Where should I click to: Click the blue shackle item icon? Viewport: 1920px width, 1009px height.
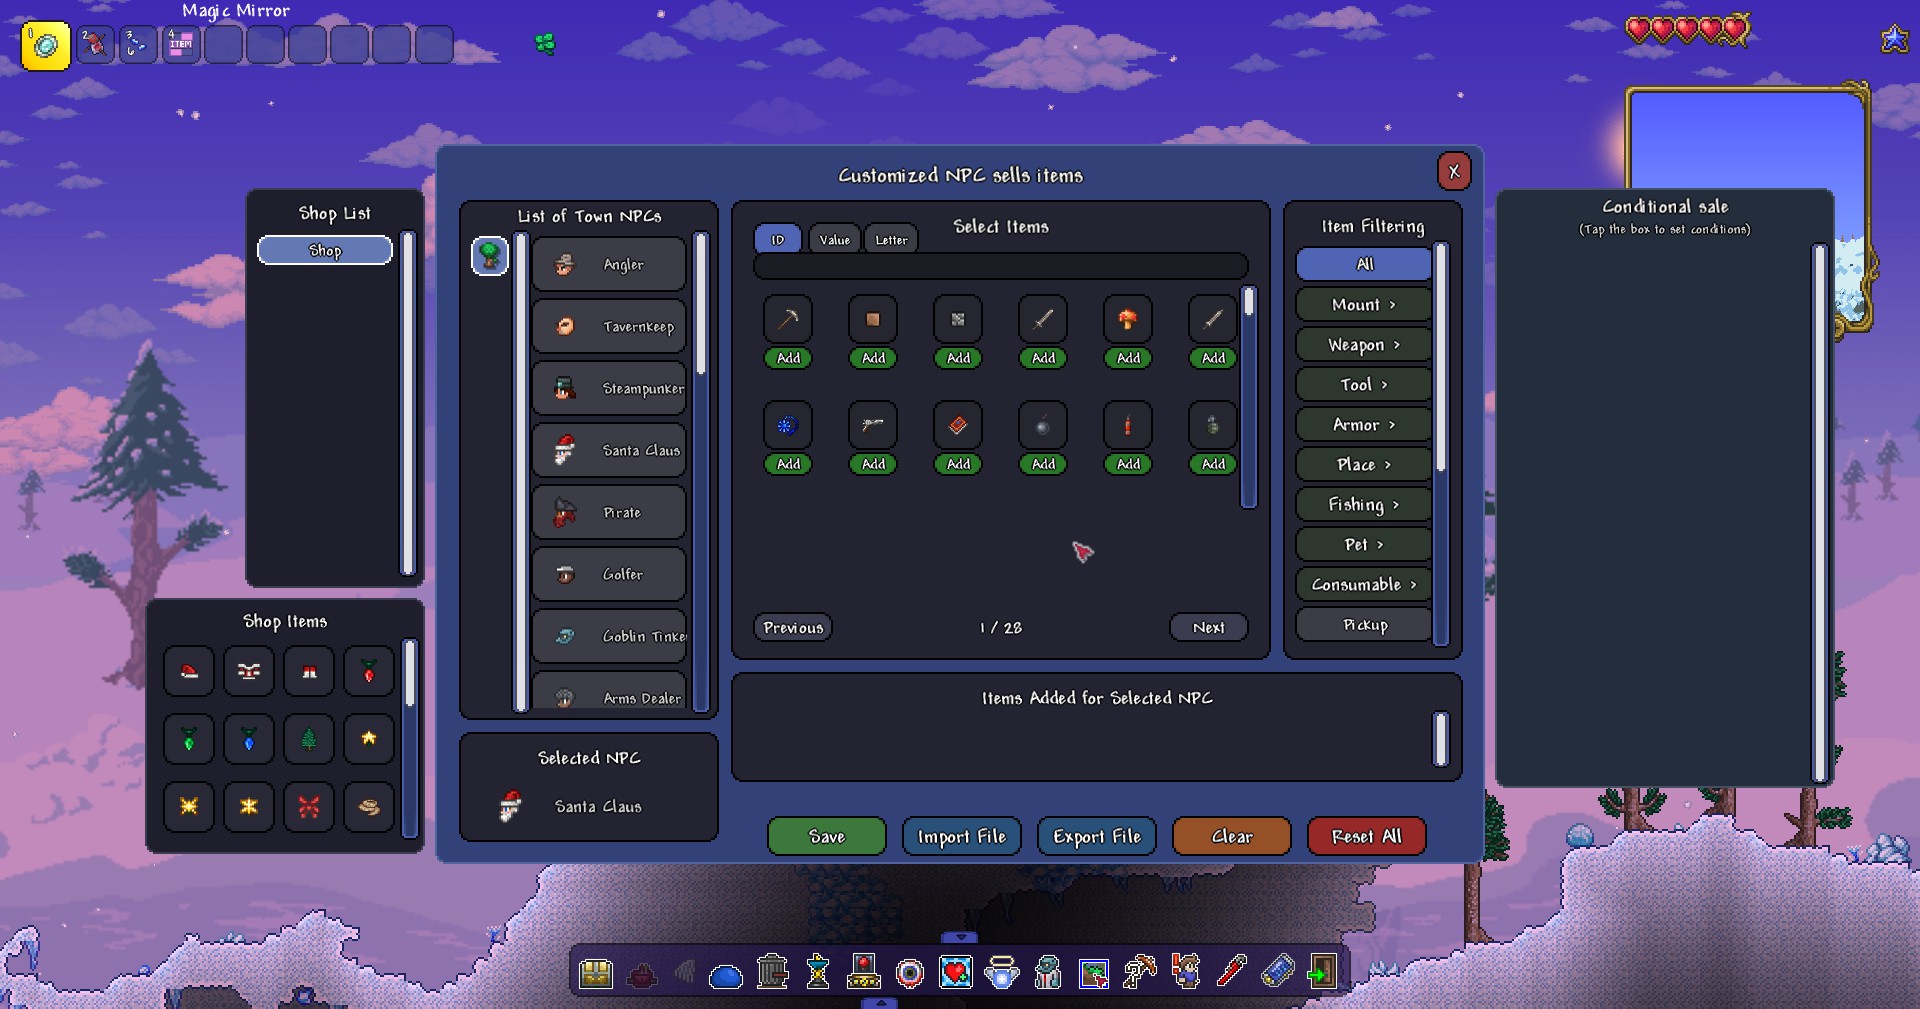788,426
